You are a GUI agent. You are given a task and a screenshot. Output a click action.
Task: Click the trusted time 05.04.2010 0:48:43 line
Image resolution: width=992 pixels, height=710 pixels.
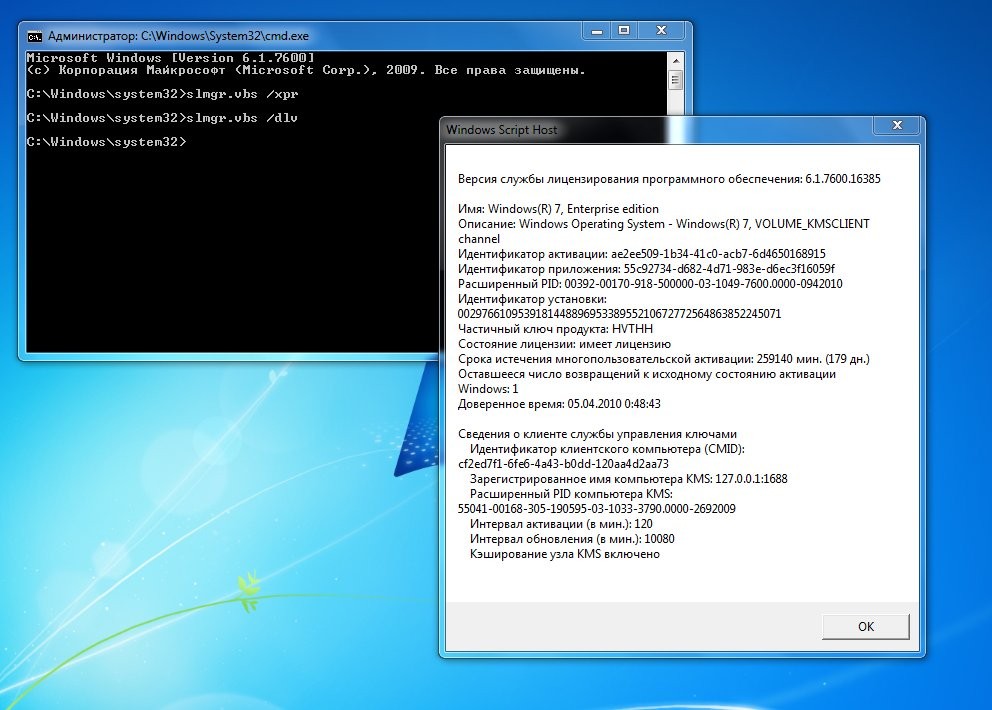[559, 404]
